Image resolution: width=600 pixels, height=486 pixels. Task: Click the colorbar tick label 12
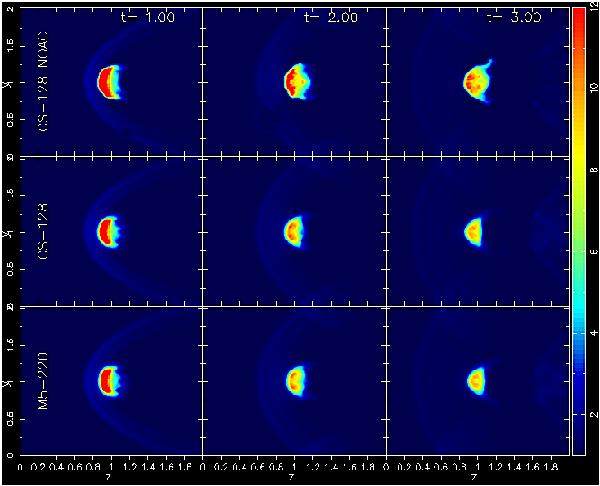click(x=594, y=13)
